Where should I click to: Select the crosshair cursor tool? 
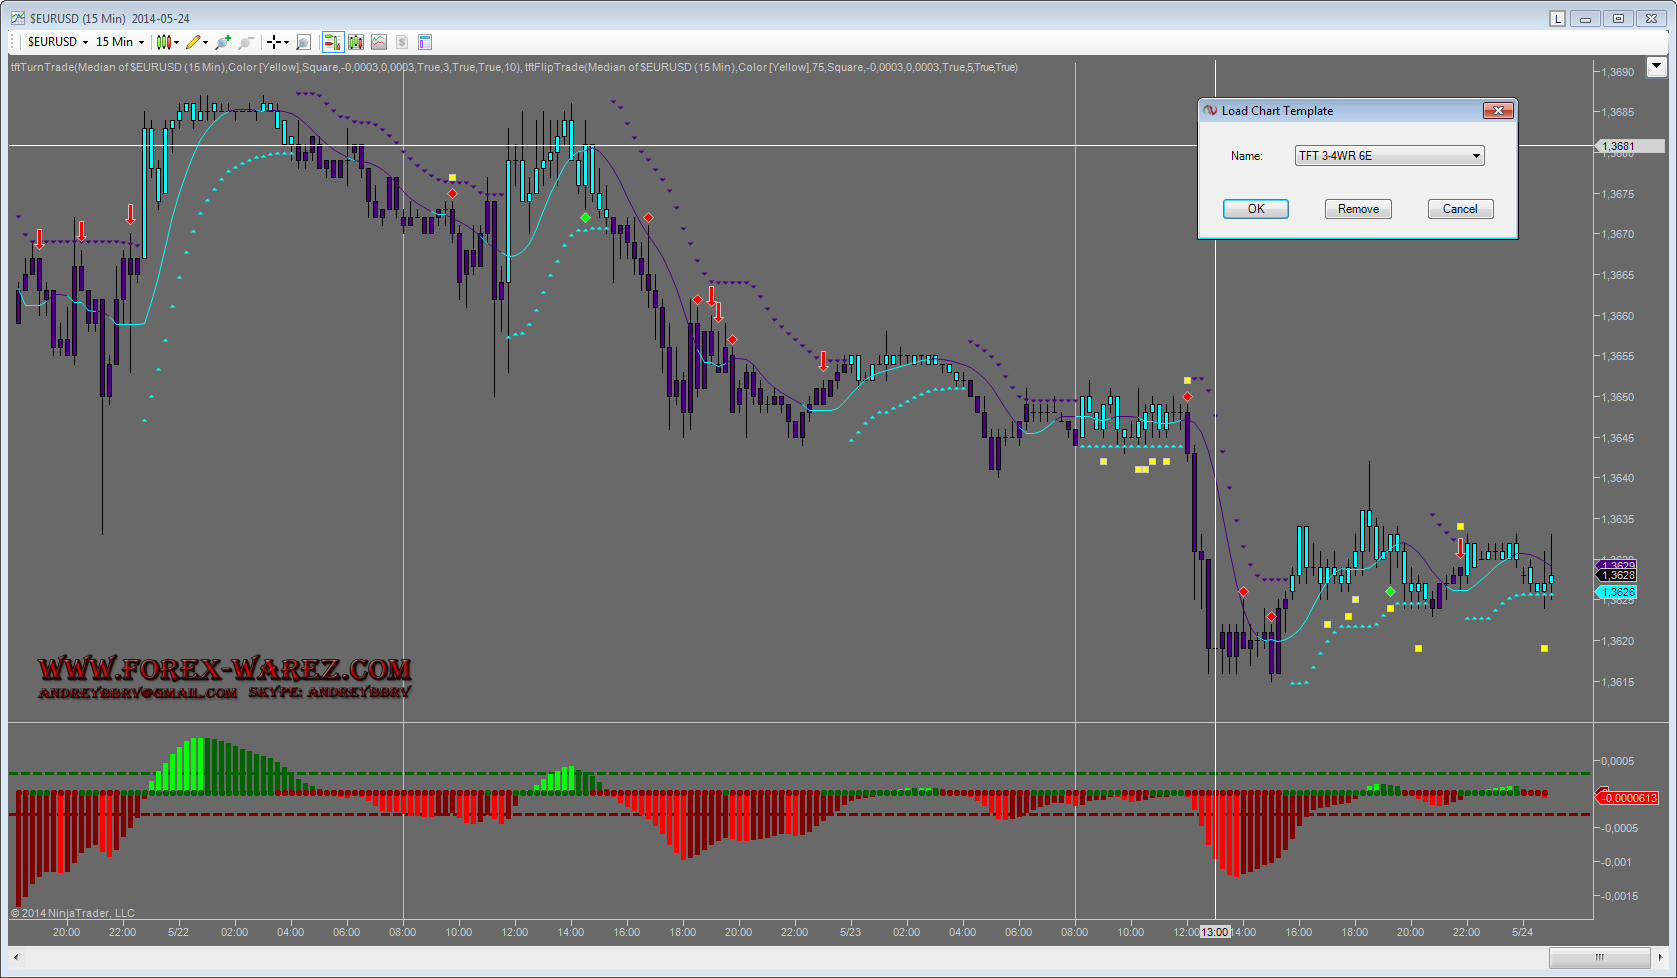point(273,42)
